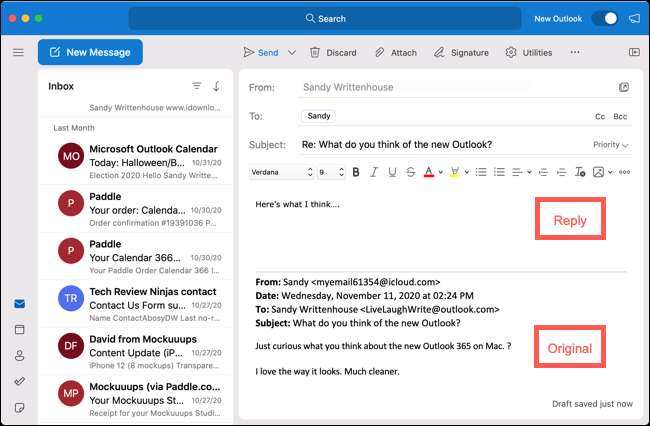The height and width of the screenshot is (426, 650).
Task: Click Attach in the compose toolbar
Action: (395, 52)
